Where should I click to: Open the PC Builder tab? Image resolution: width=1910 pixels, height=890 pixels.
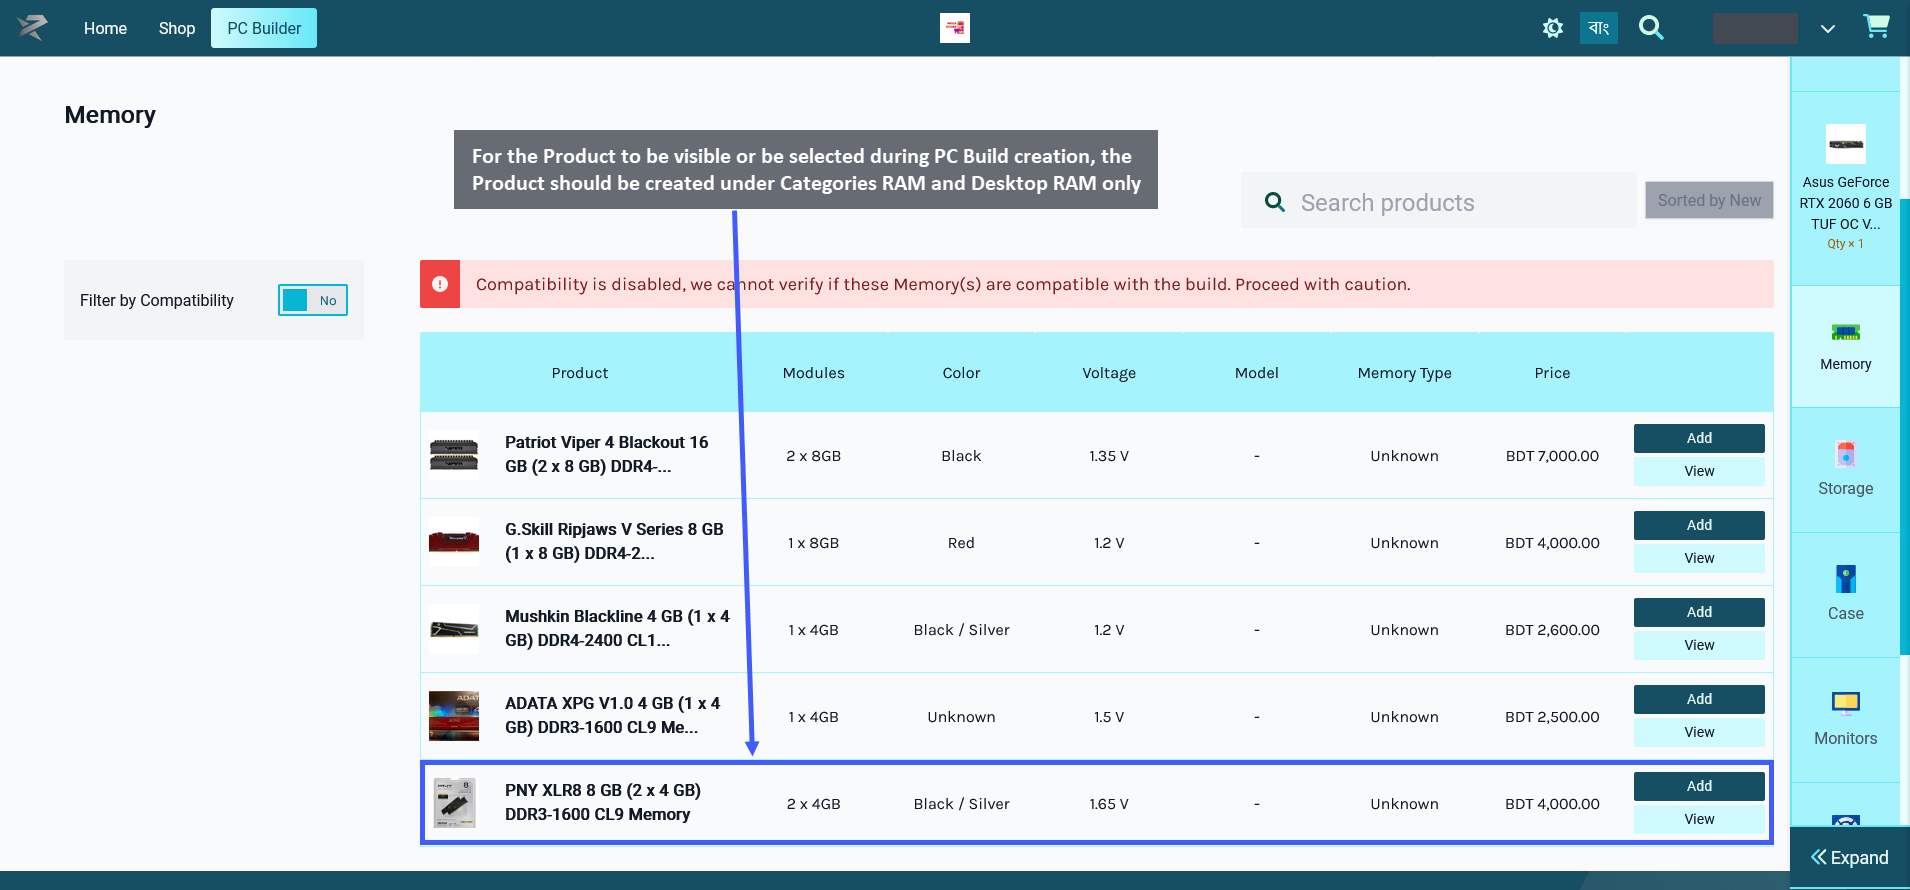(x=264, y=28)
